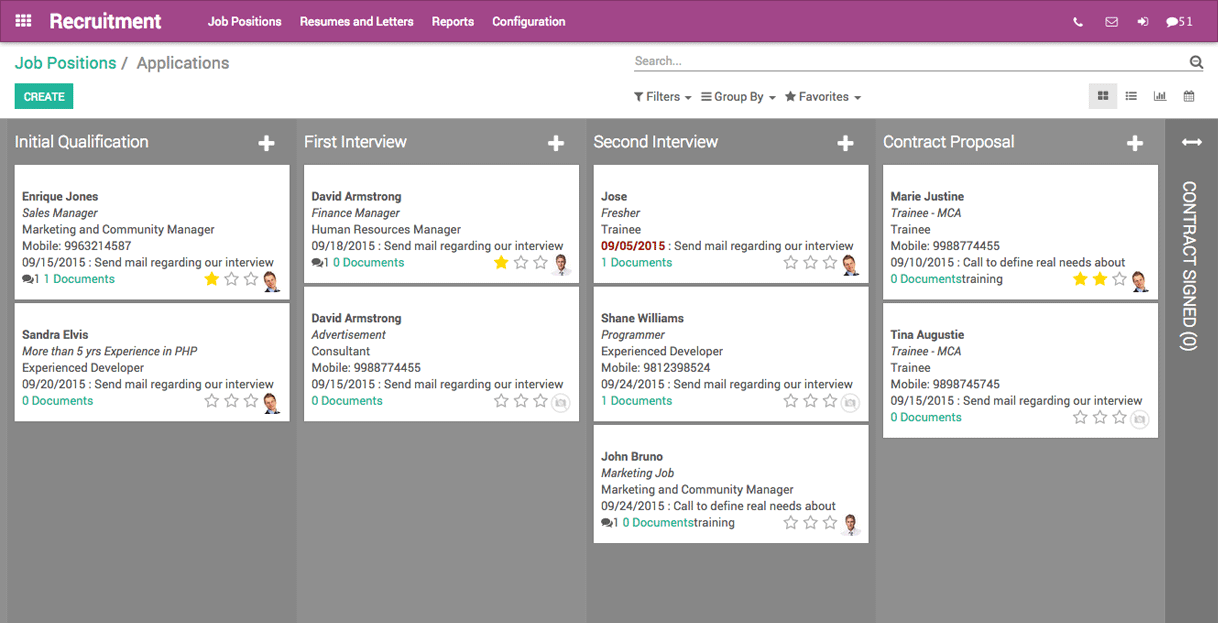This screenshot has width=1218, height=623.
Task: Open the graph view
Action: pyautogui.click(x=1160, y=96)
